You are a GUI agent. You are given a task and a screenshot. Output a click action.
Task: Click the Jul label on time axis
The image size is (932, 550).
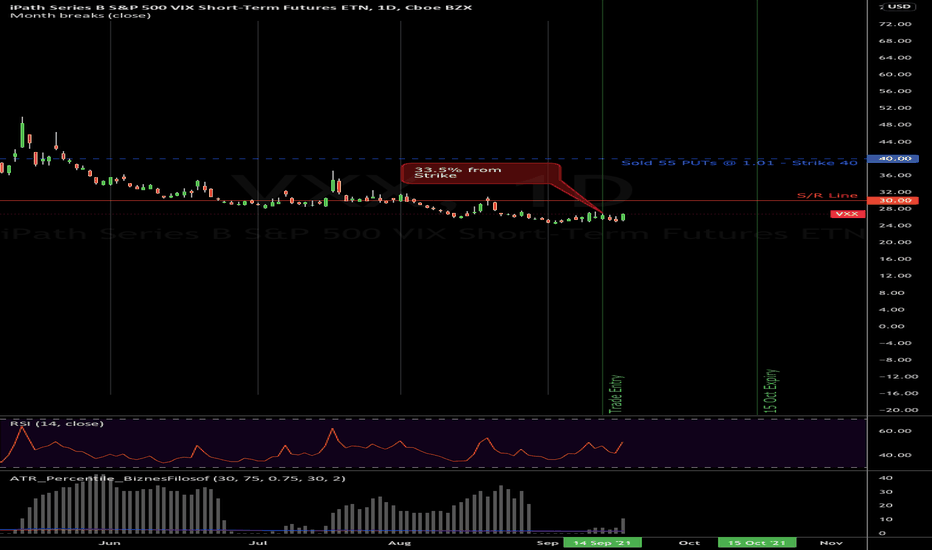coord(257,543)
